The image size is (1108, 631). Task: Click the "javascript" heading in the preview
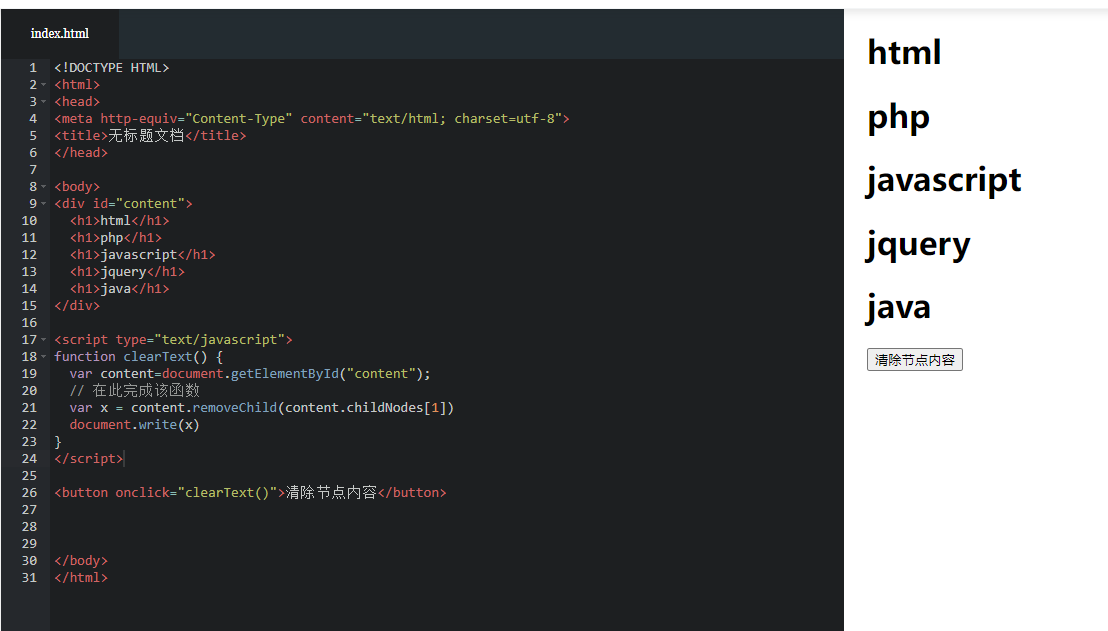coord(943,180)
